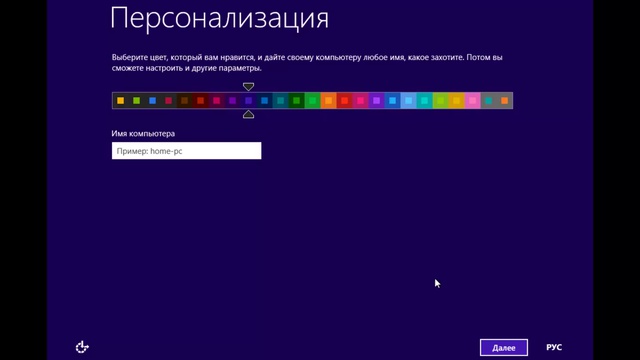Image resolution: width=640 pixels, height=360 pixels.
Task: Pick teal square on light gray swatch
Action: [x=489, y=100]
